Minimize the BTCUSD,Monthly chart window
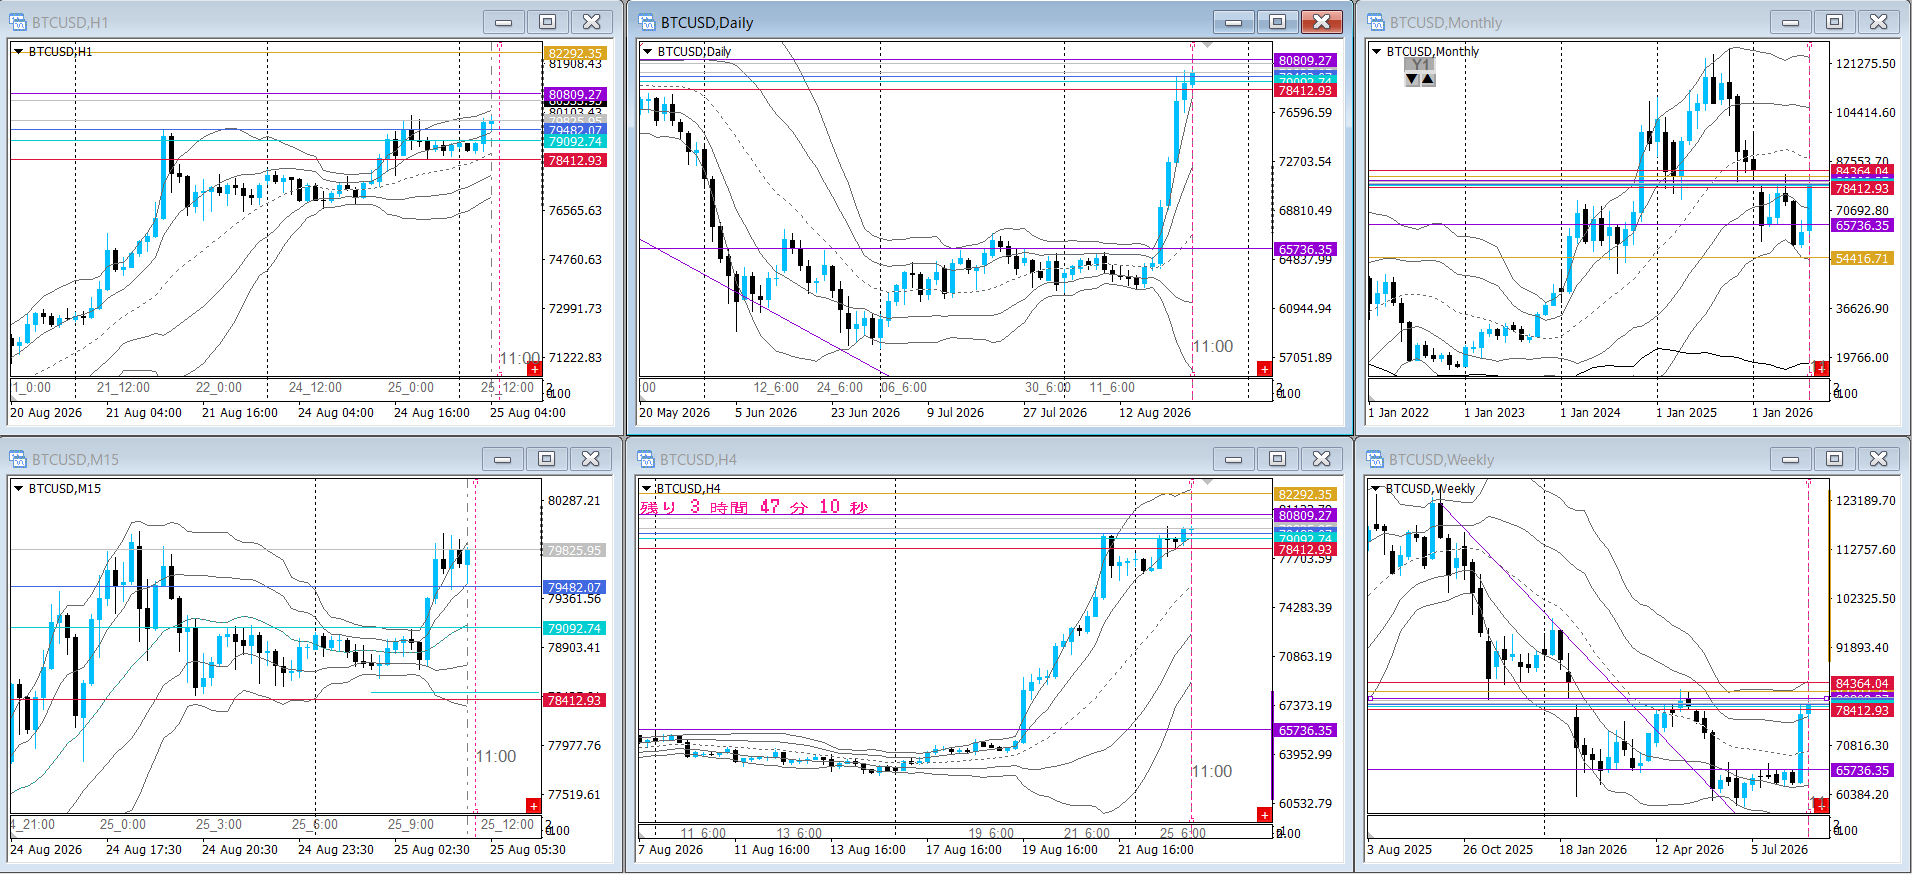 point(1790,22)
